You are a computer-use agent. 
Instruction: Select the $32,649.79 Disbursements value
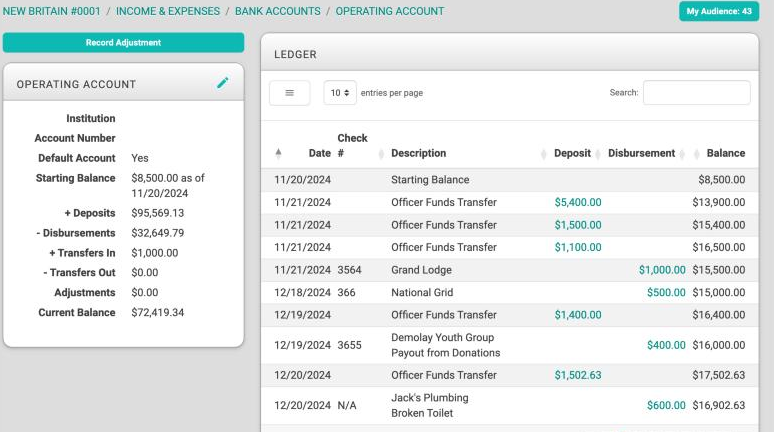click(157, 233)
